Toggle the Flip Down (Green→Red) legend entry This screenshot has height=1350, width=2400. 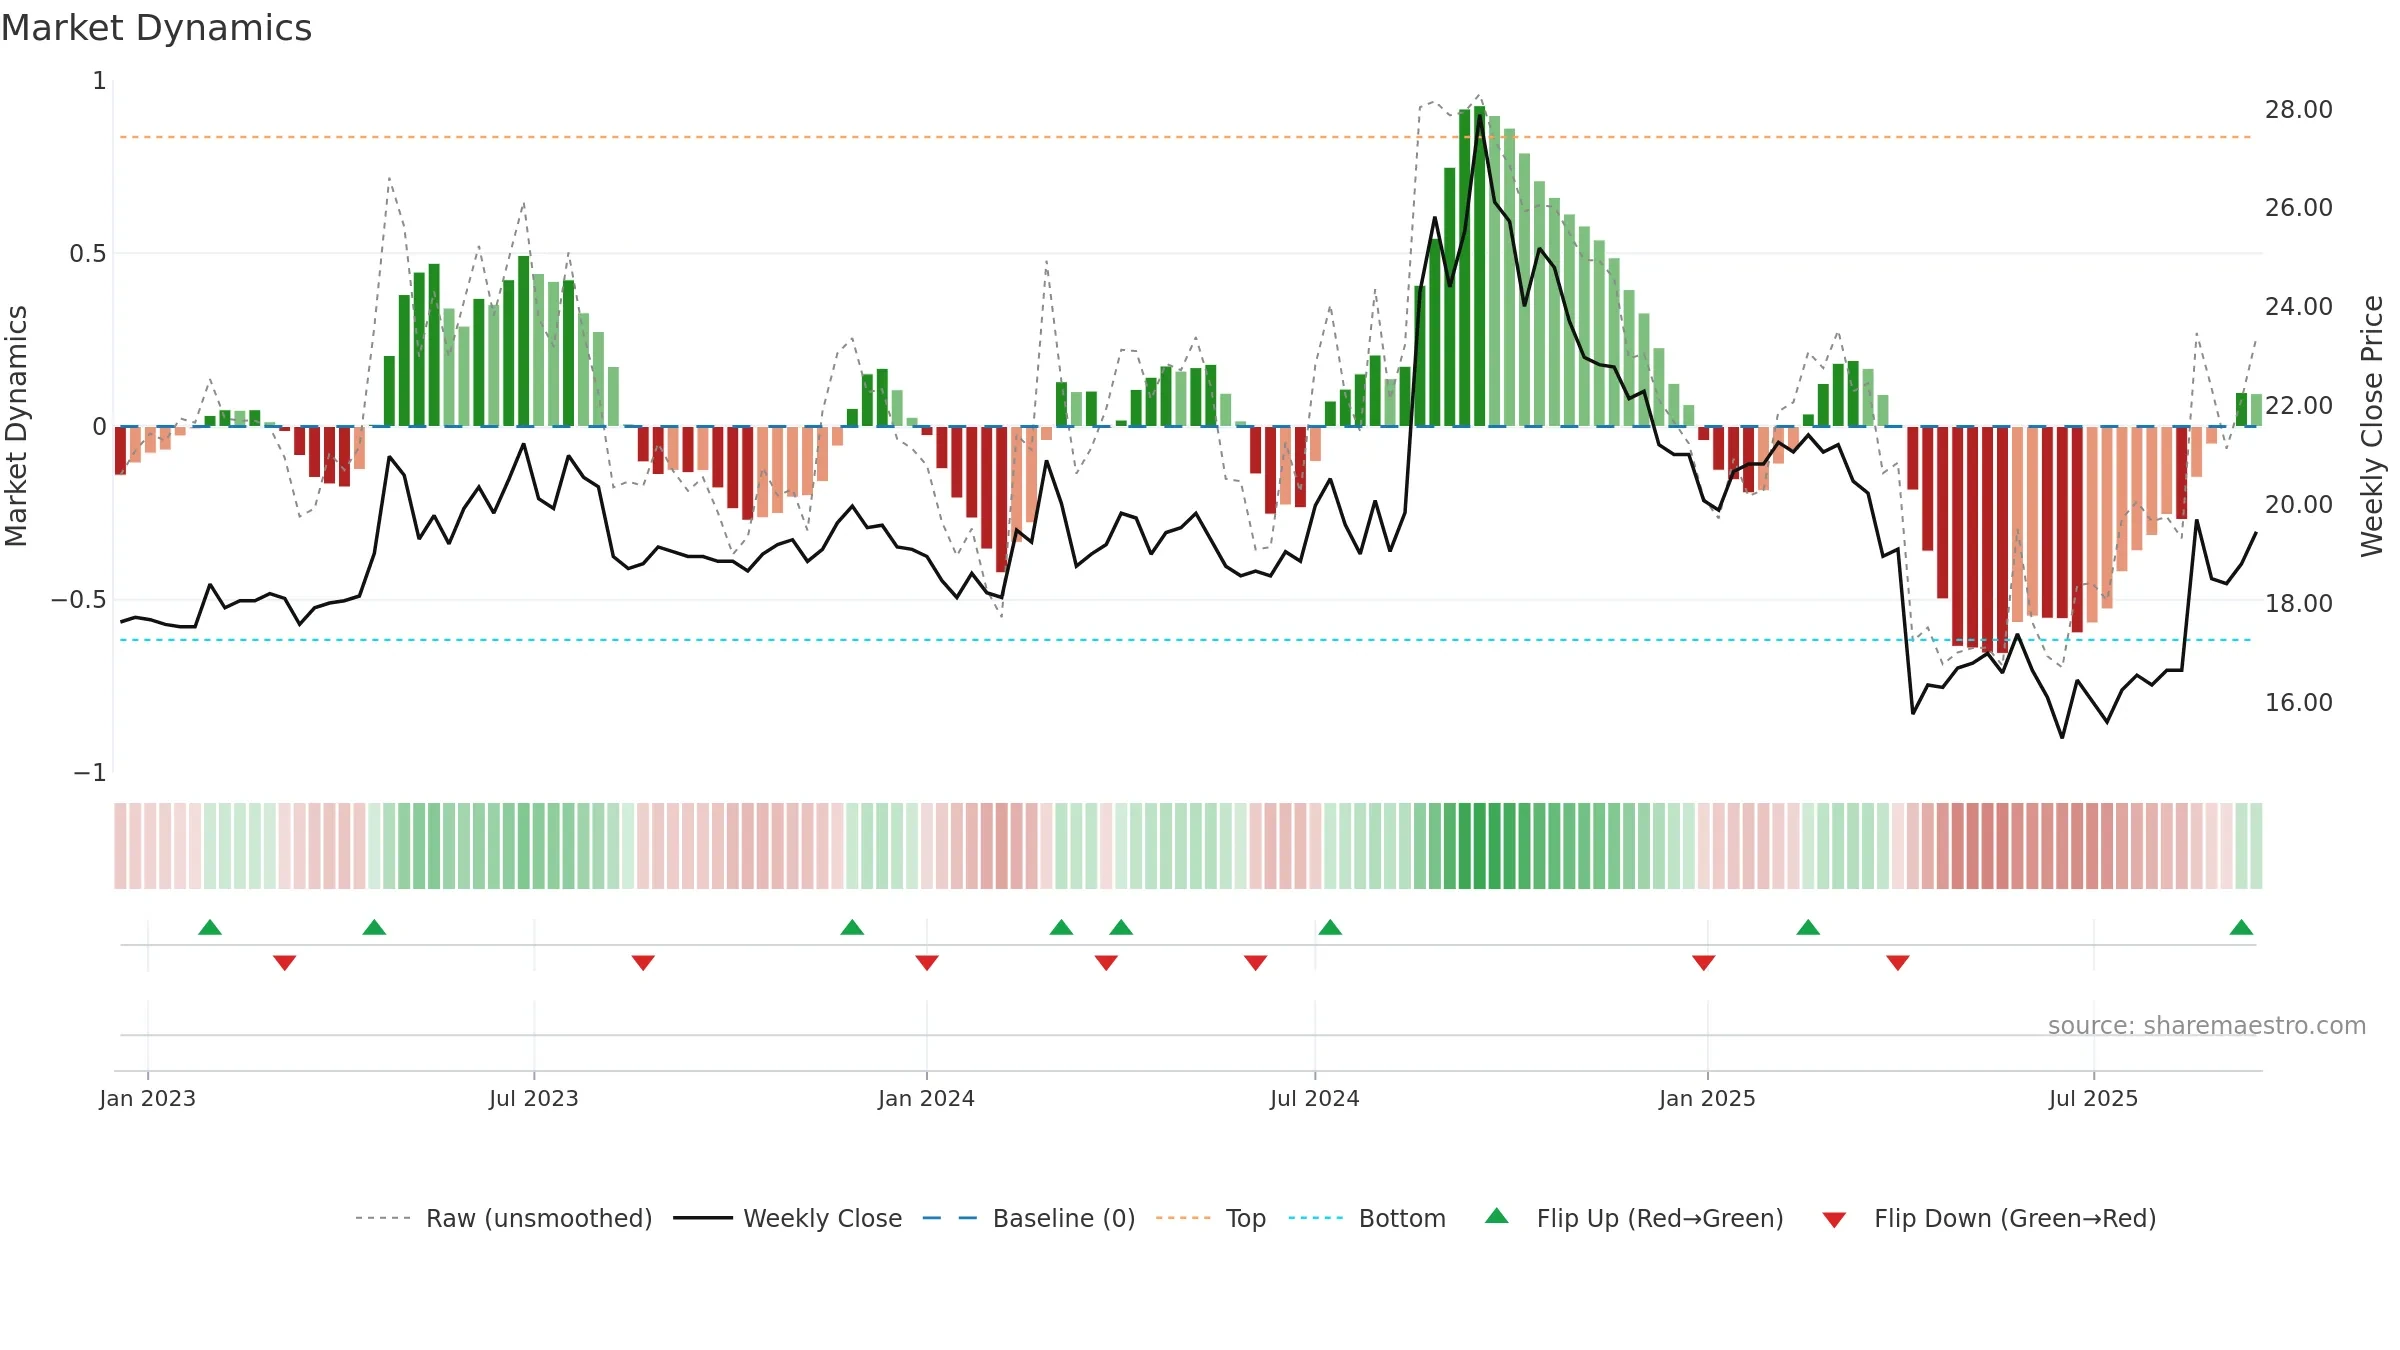(1989, 1218)
